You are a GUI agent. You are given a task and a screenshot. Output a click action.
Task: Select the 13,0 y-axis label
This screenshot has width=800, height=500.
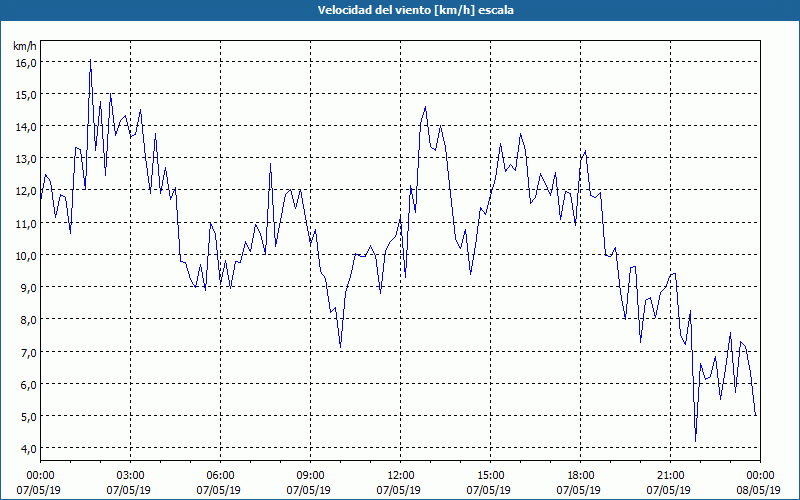26,159
